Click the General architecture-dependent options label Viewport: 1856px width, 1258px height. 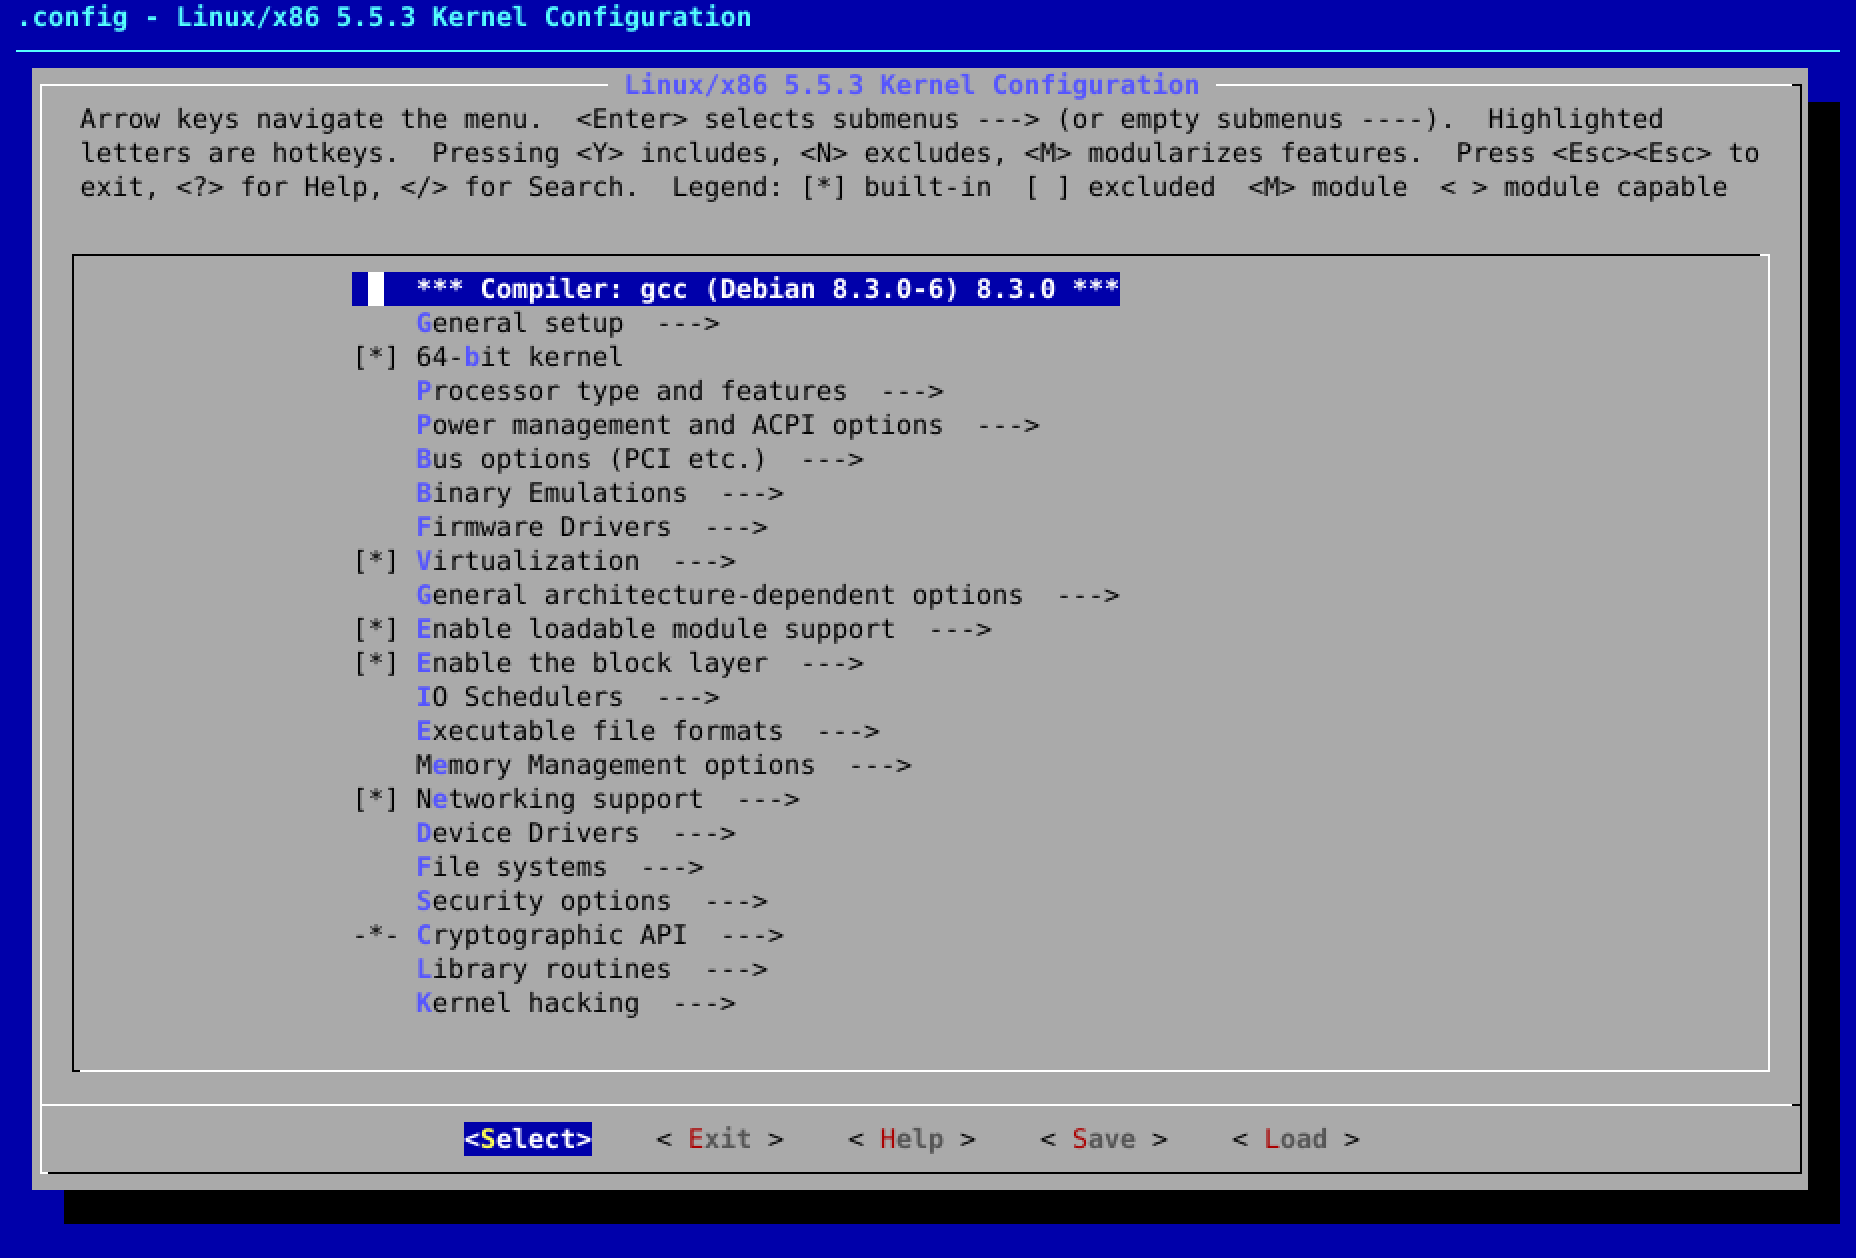(719, 595)
